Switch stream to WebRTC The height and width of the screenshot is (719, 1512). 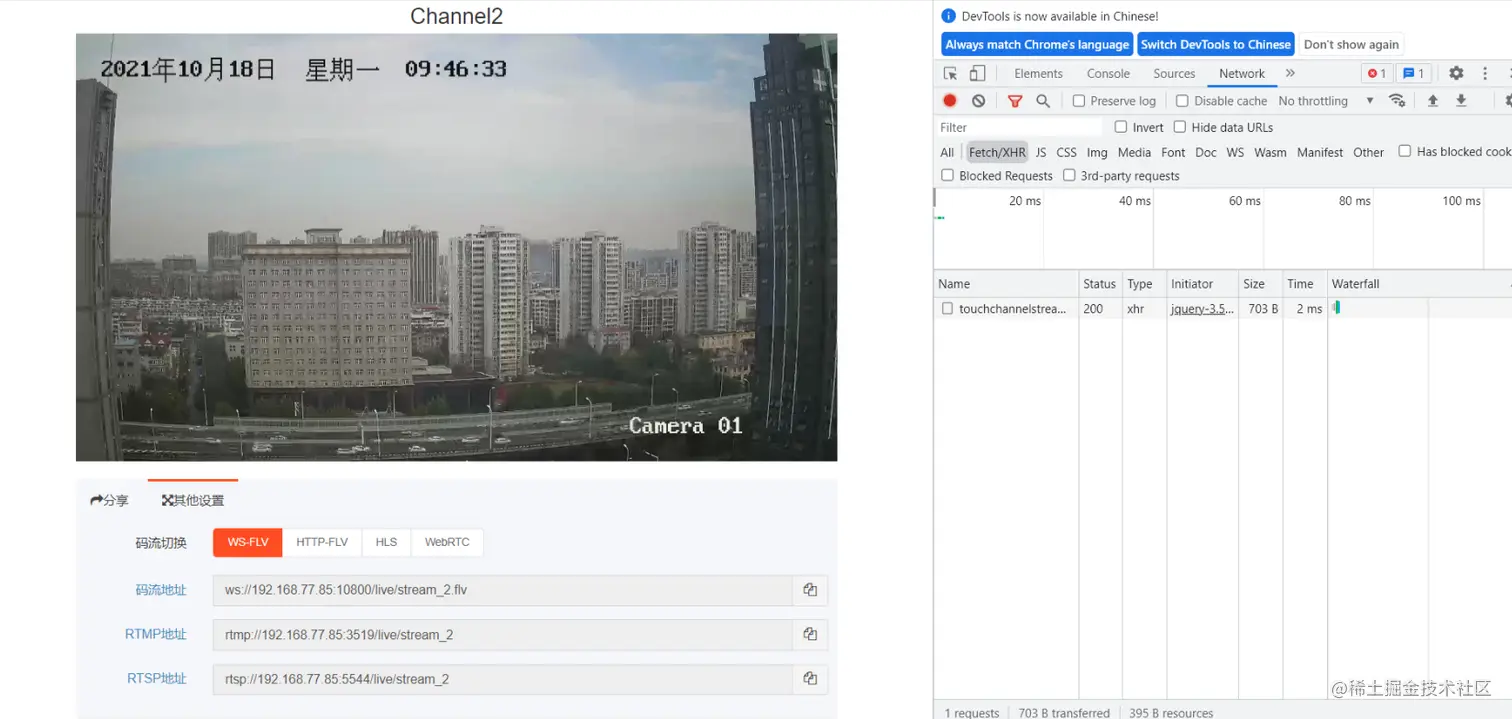click(x=447, y=542)
